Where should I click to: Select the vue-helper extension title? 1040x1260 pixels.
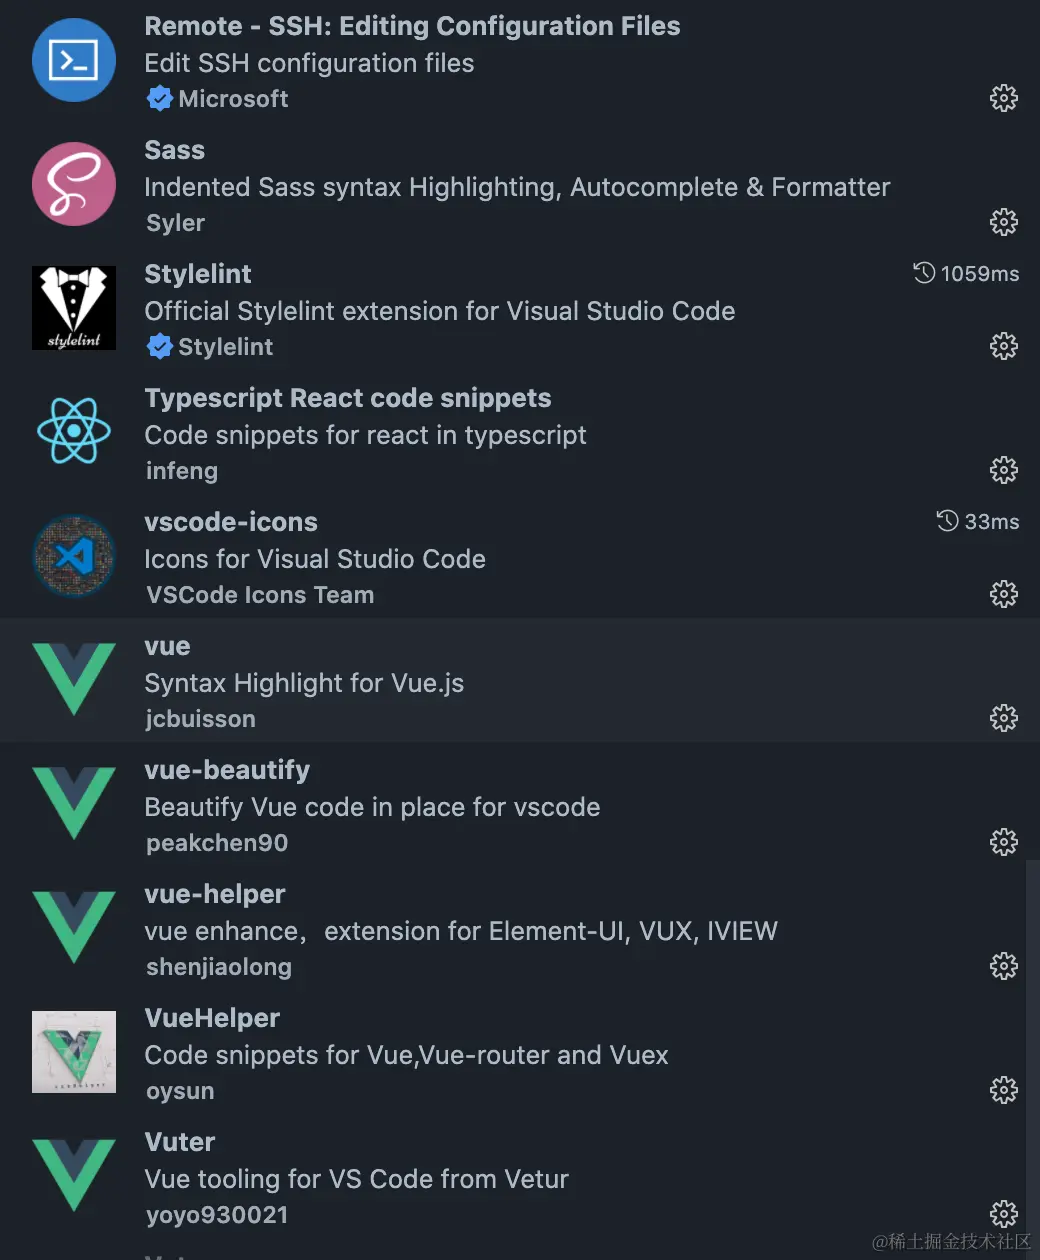pos(215,894)
